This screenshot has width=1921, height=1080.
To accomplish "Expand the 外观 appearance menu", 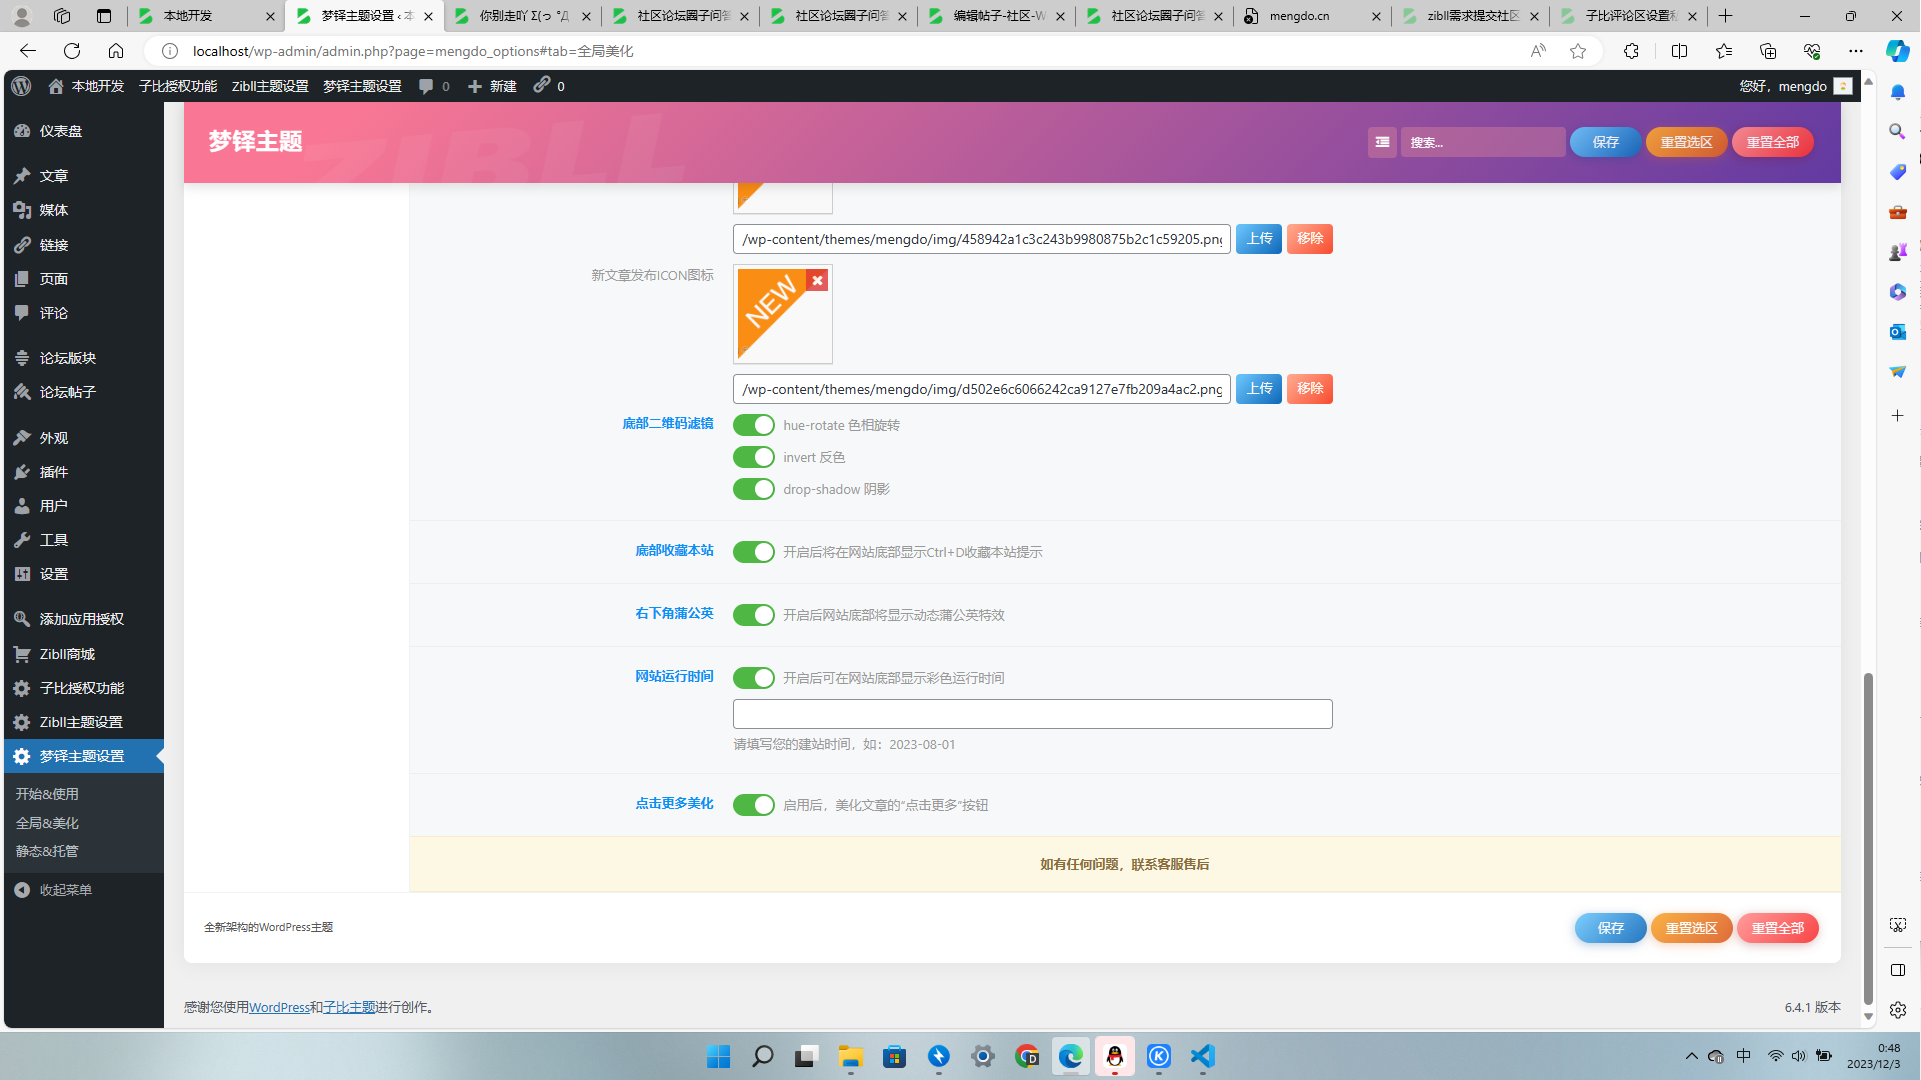I will tap(53, 438).
